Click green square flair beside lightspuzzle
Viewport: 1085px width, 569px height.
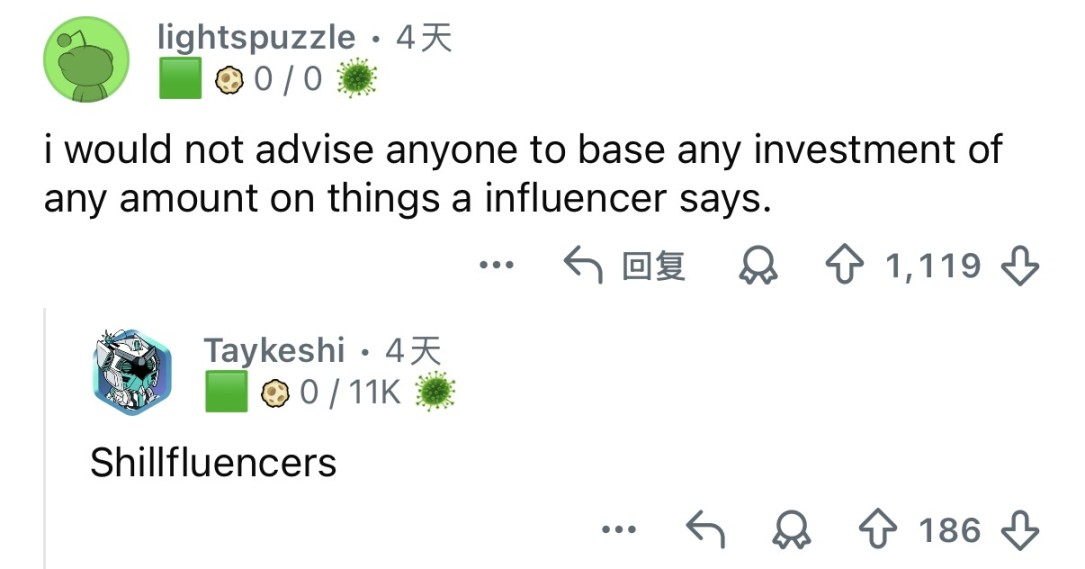[181, 79]
